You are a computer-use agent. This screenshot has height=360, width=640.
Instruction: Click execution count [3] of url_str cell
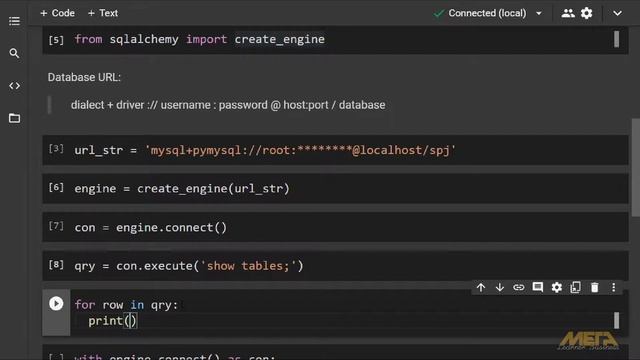pos(56,149)
